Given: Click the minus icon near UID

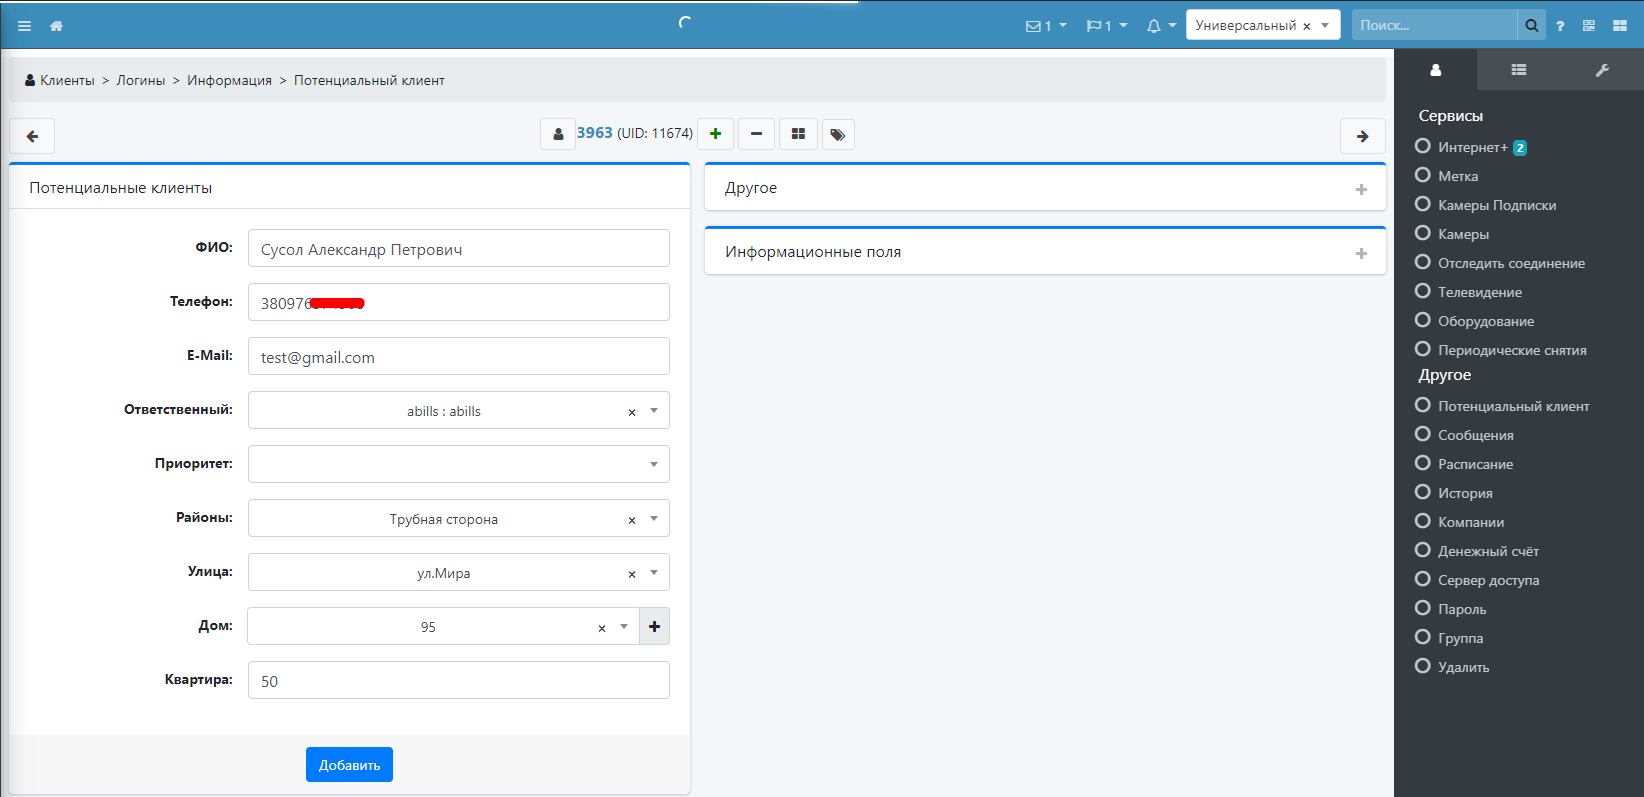Looking at the screenshot, I should click(x=756, y=134).
